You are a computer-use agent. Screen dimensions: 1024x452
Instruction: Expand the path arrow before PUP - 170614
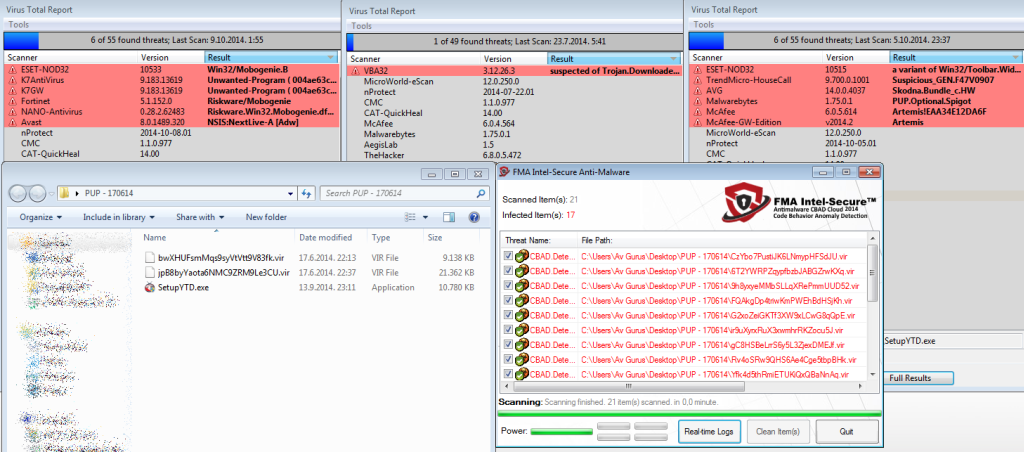(78, 194)
